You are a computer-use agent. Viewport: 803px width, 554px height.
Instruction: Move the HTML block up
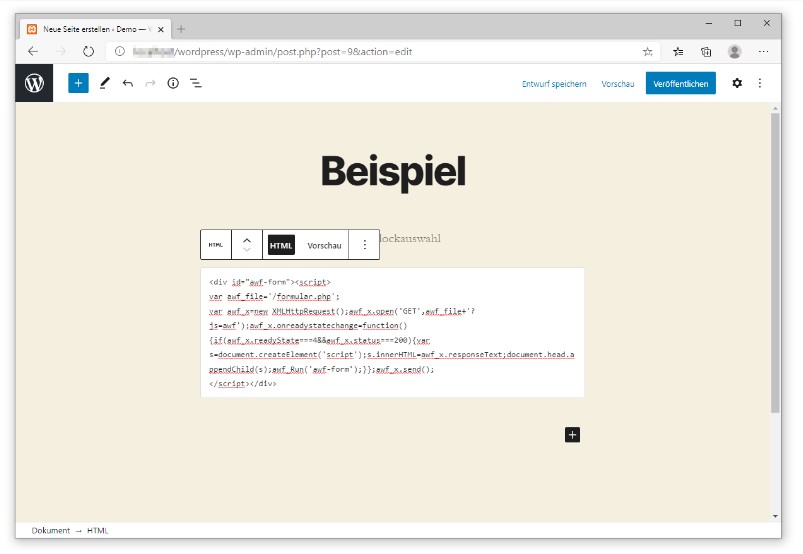click(247, 240)
